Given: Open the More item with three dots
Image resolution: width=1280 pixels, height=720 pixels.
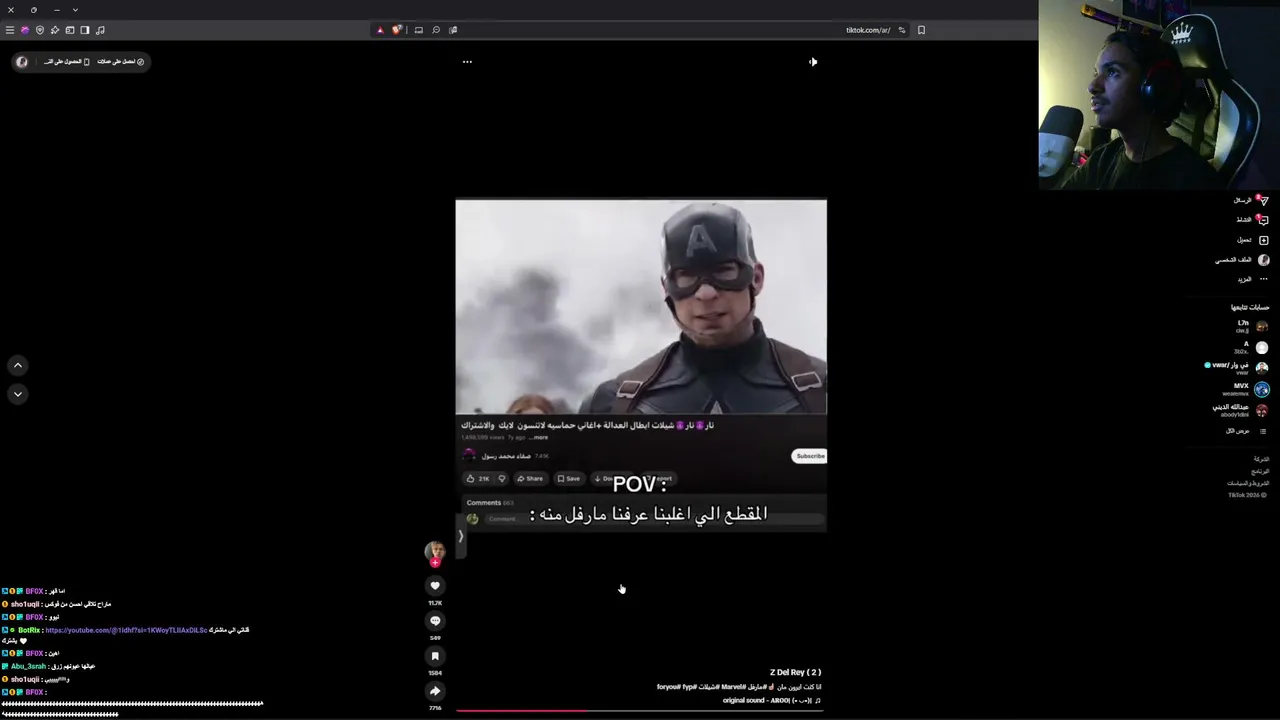Looking at the screenshot, I should (1254, 279).
